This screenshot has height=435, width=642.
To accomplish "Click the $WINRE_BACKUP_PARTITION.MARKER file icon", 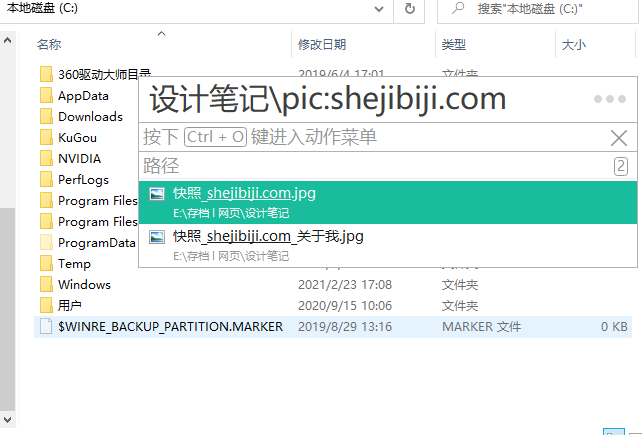I will click(46, 326).
